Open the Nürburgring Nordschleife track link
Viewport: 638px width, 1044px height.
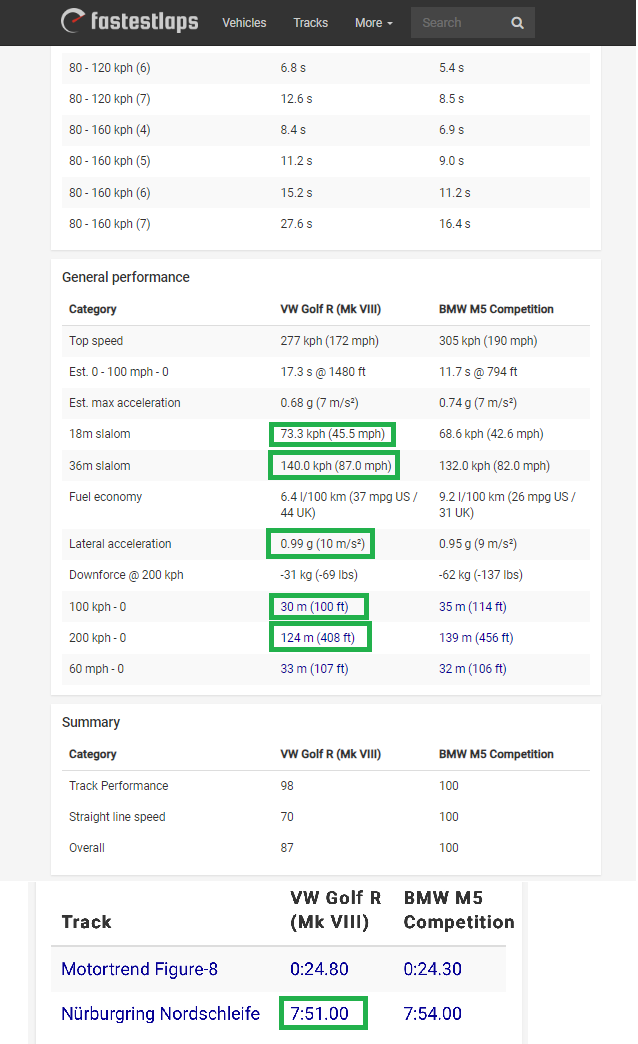point(160,1013)
